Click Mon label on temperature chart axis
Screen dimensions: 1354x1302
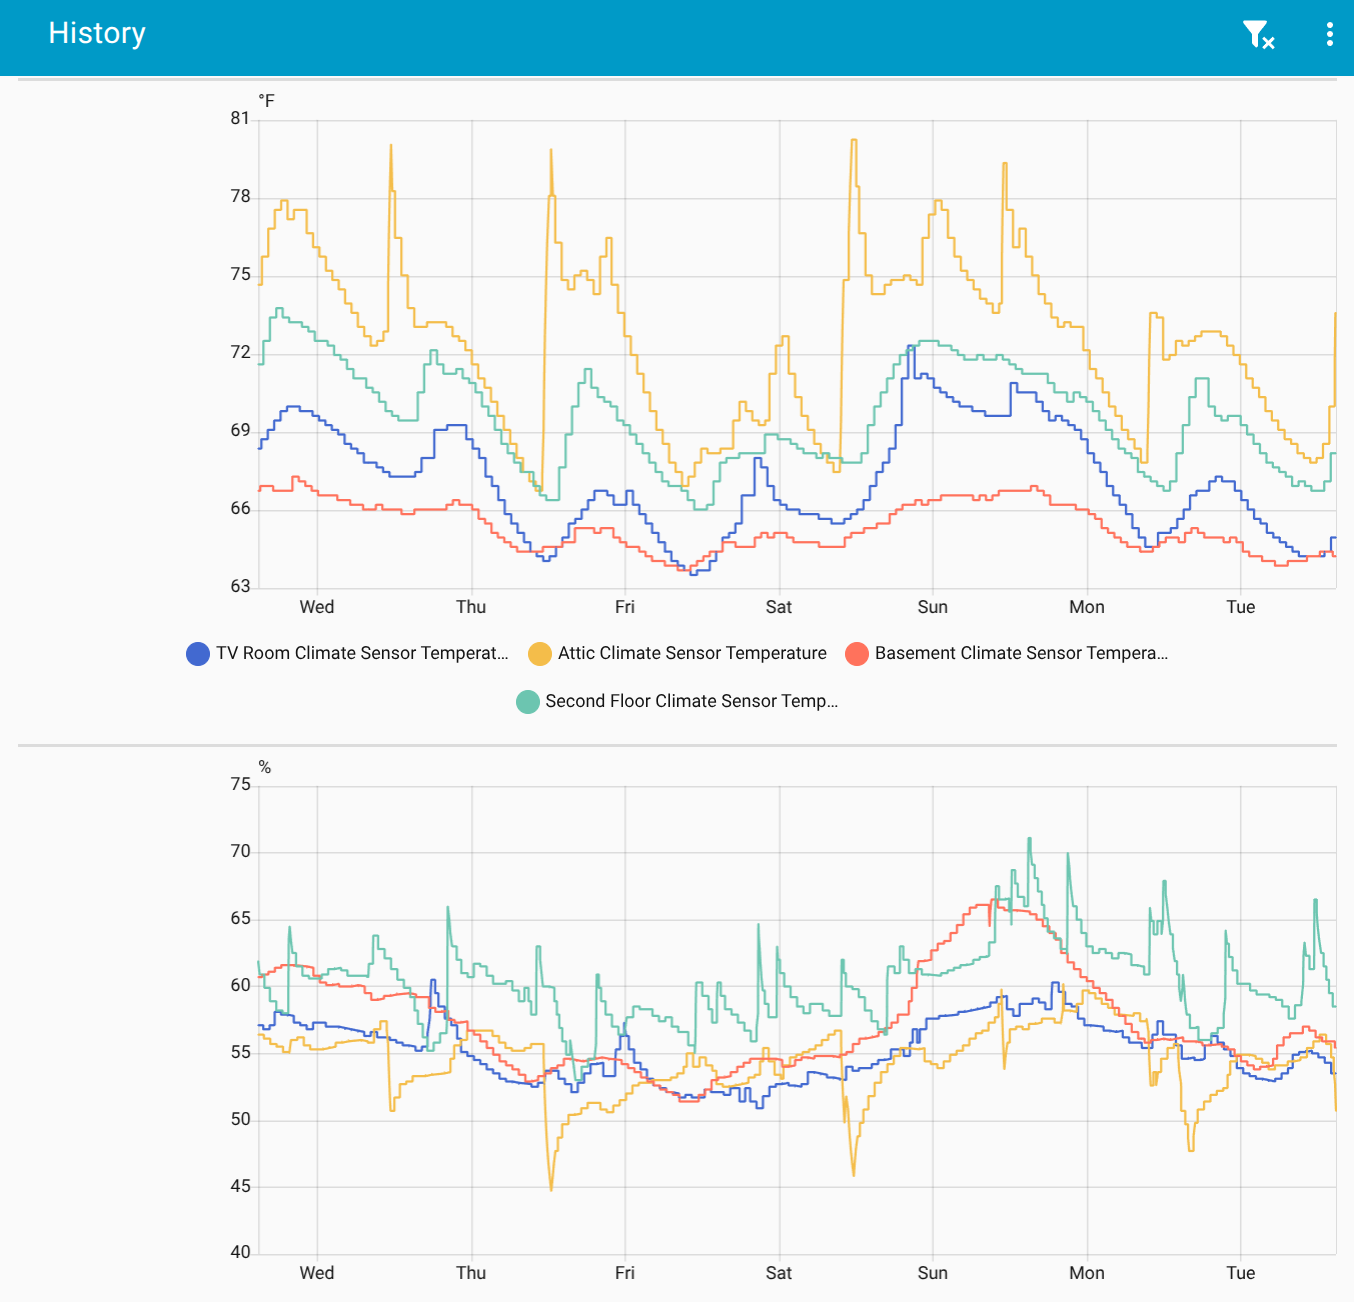[1087, 607]
